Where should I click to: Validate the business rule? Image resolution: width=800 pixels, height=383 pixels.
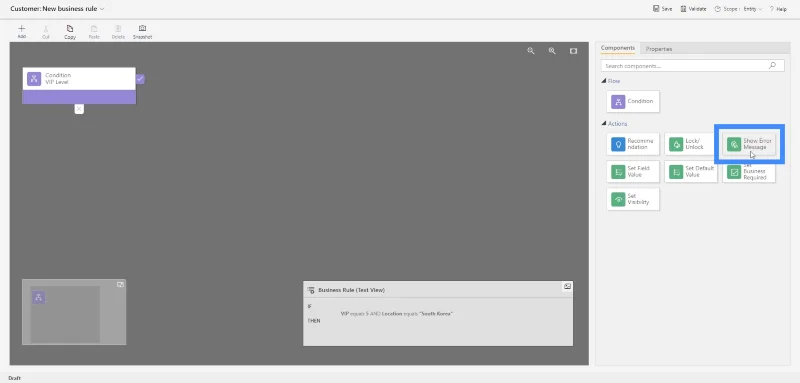tap(693, 9)
